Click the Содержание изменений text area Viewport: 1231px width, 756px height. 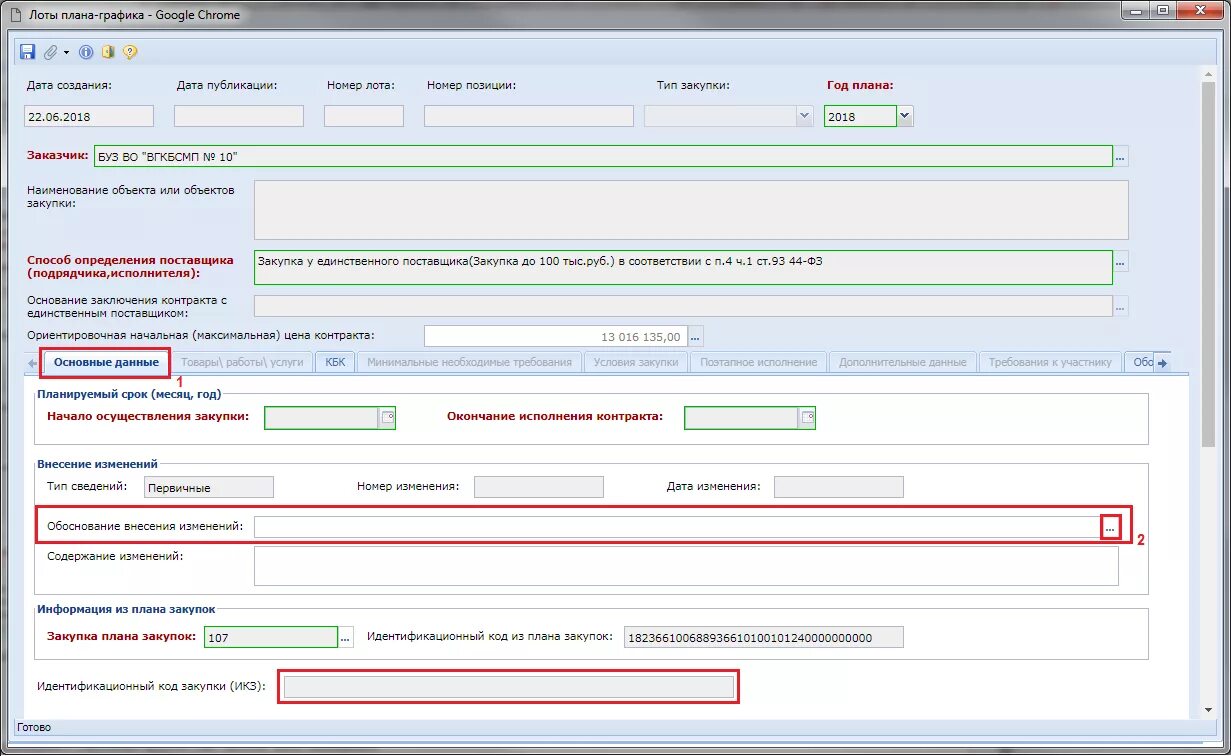686,565
